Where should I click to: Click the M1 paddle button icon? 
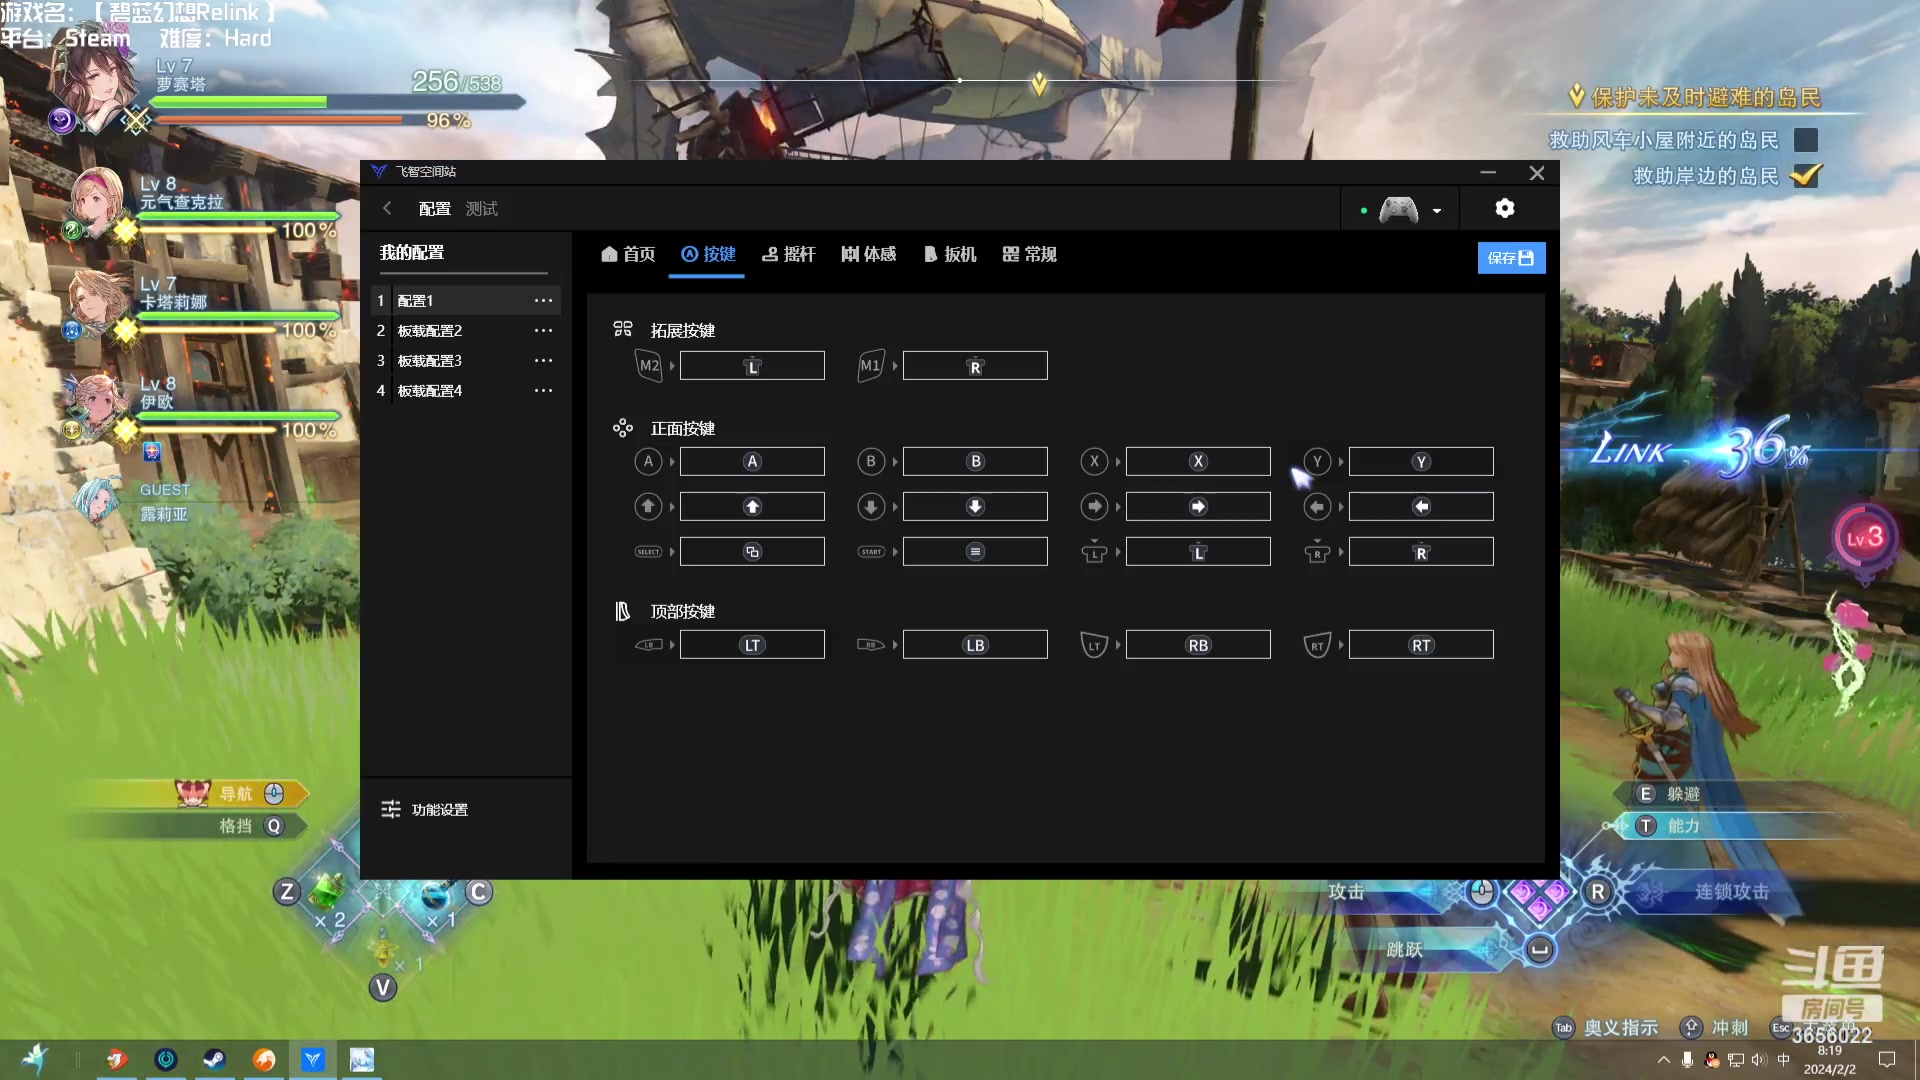coord(871,366)
